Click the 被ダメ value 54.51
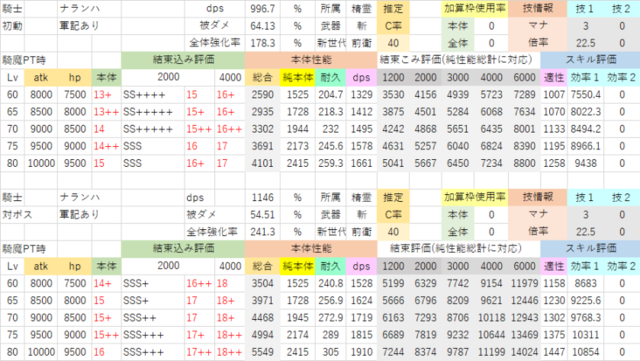640x361 pixels. point(262,215)
